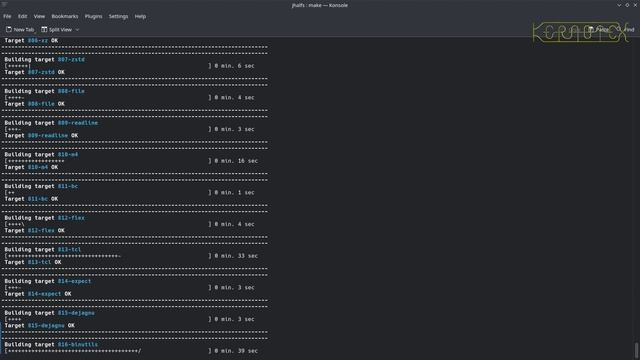Screen dimensions: 640x360
Task: Open the Help menu
Action: click(x=140, y=16)
